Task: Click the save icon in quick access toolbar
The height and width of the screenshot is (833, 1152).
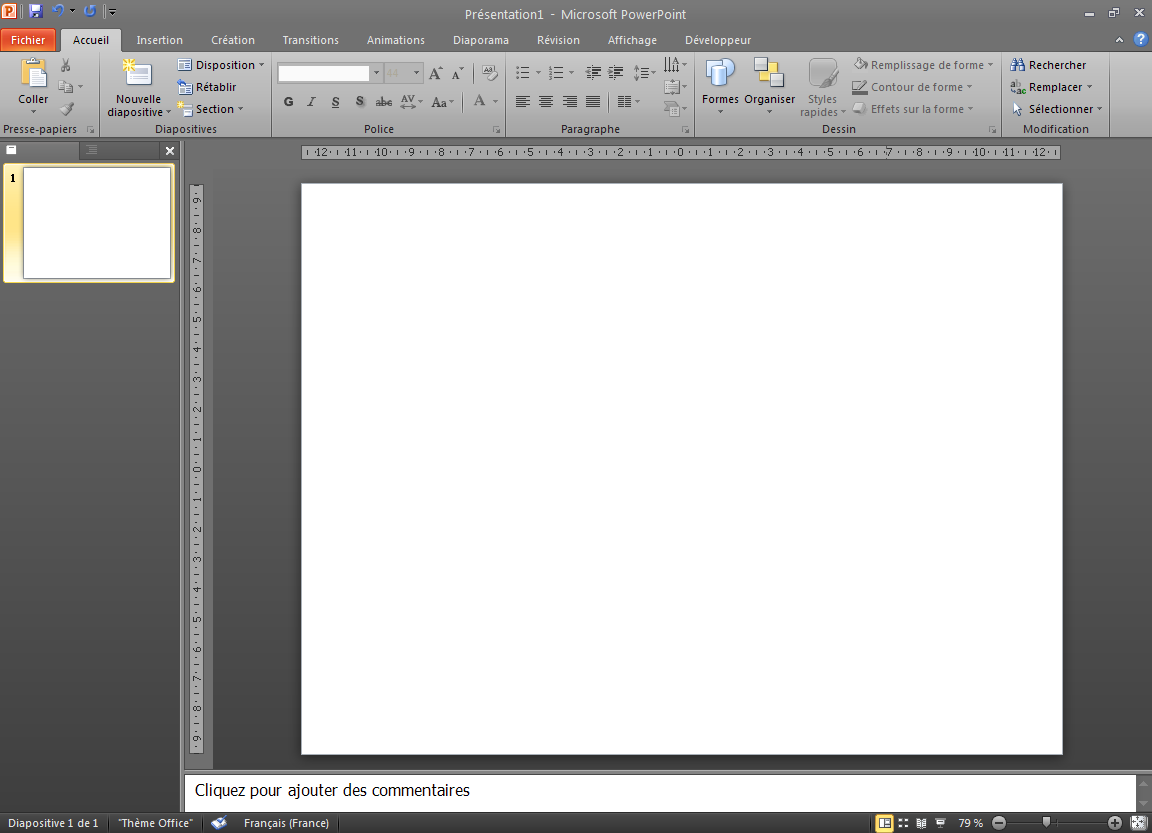Action: pos(36,12)
